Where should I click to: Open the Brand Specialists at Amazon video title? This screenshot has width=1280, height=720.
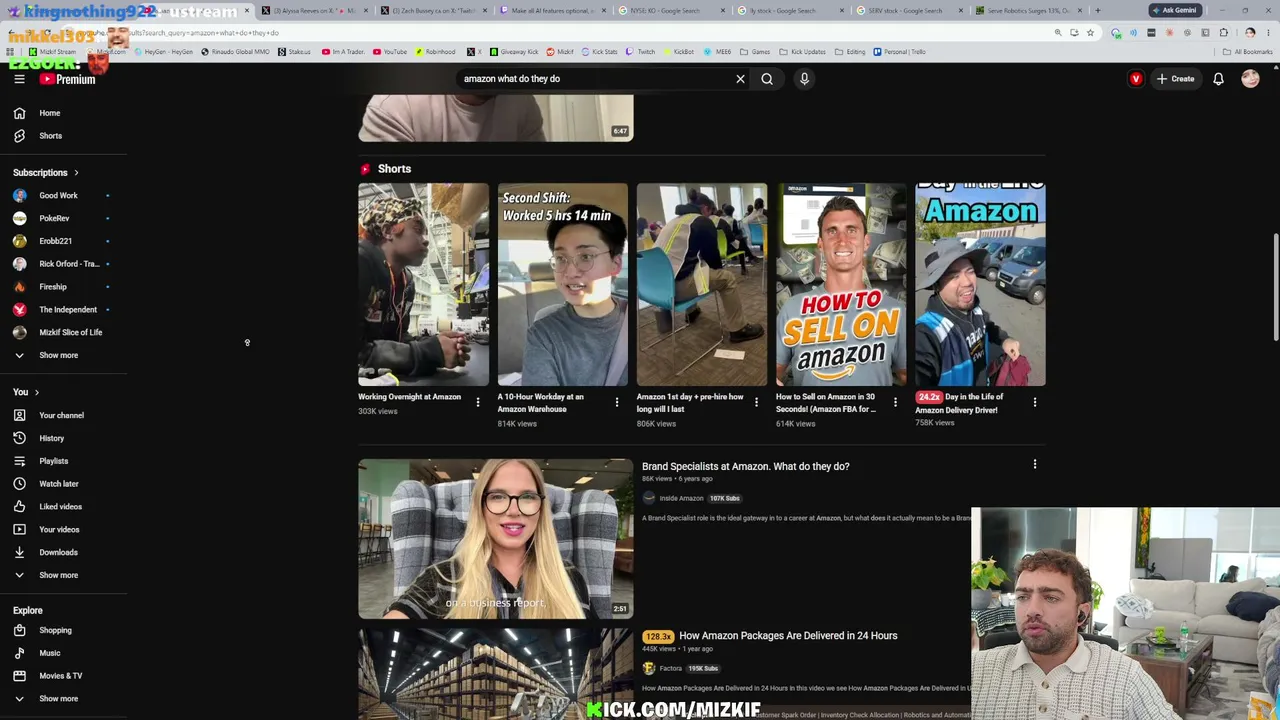coord(745,466)
